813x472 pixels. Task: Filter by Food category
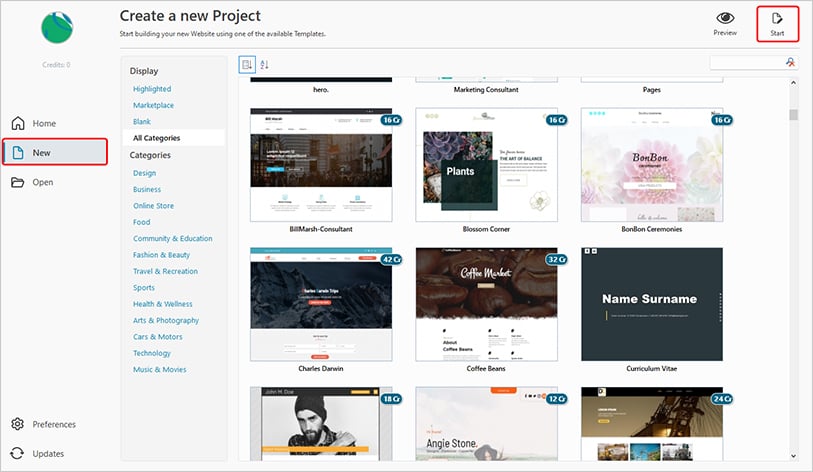coord(142,222)
